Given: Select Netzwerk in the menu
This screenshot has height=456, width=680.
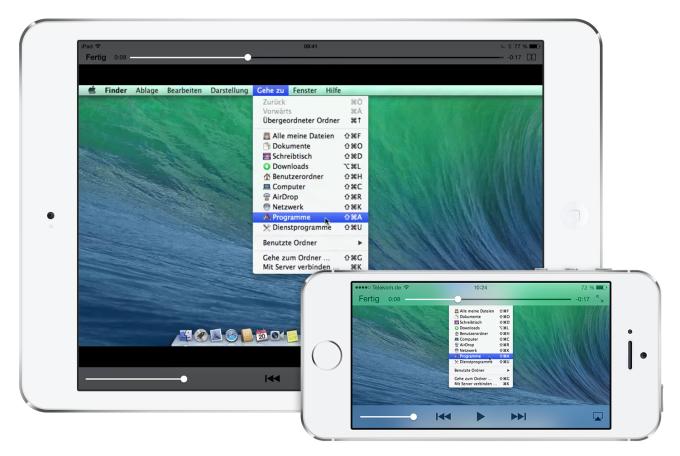Looking at the screenshot, I should 311,207.
